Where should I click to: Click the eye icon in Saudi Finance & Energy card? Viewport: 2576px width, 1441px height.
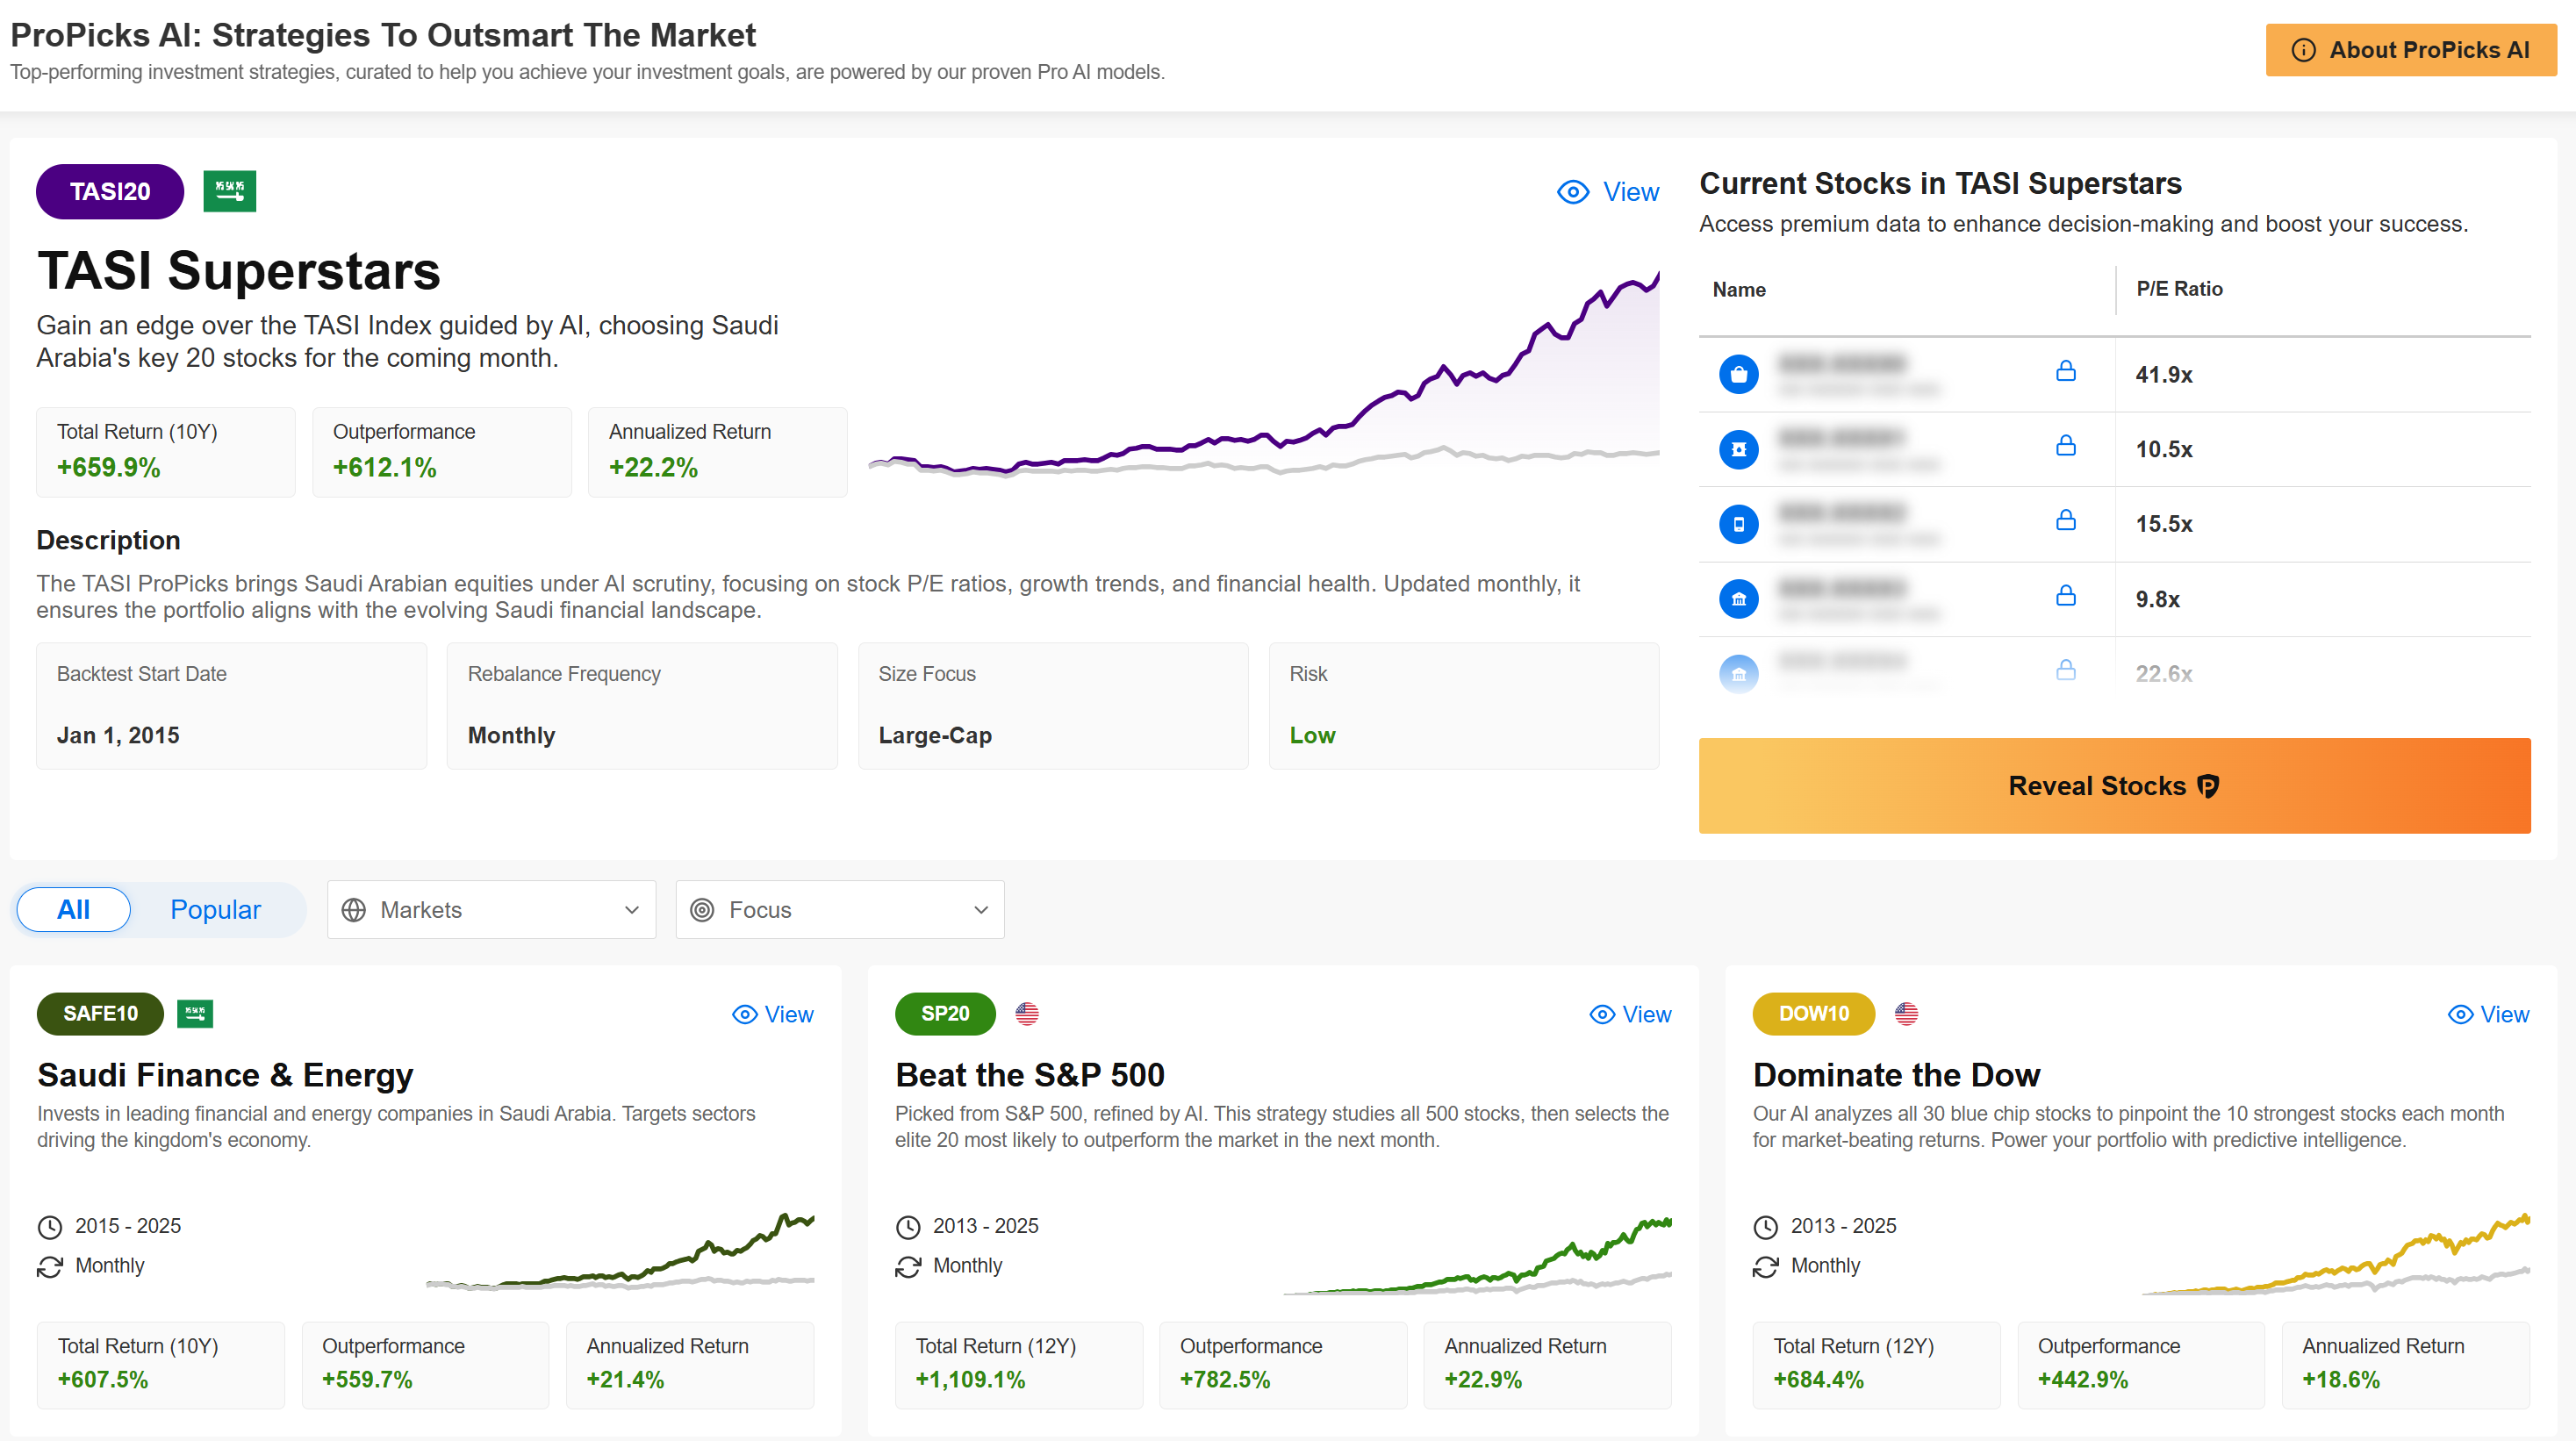point(745,1015)
